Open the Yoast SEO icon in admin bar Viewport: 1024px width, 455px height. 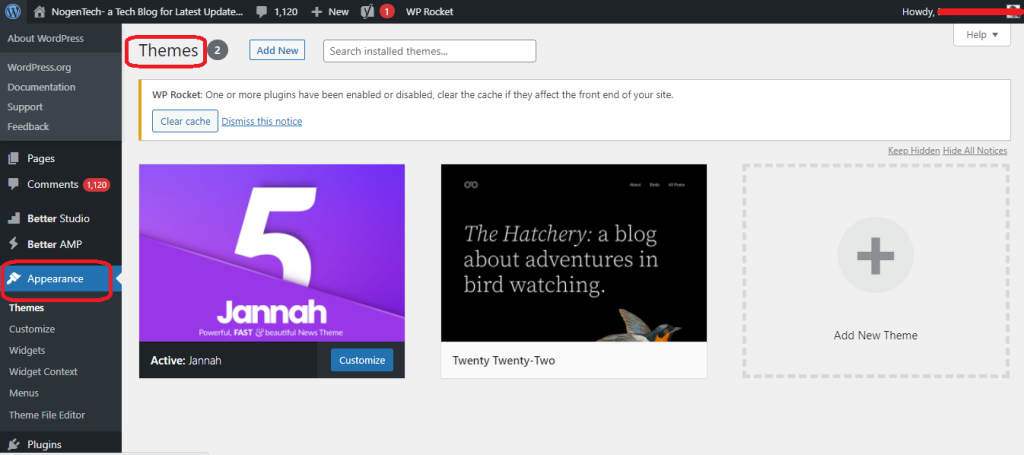tap(367, 12)
